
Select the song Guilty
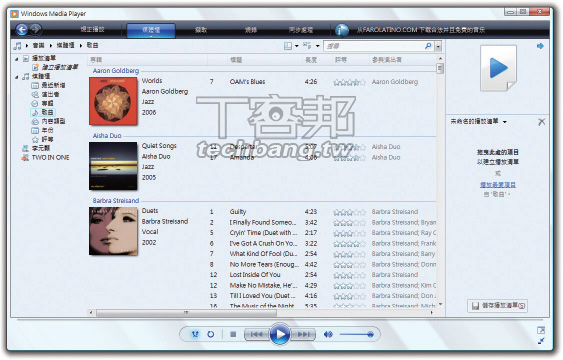(x=238, y=212)
